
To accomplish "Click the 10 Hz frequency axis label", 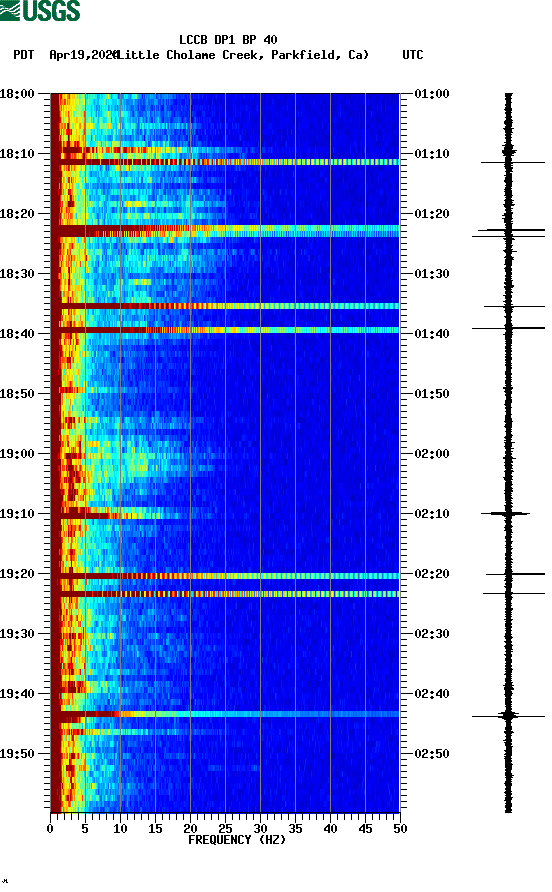I will coord(120,829).
